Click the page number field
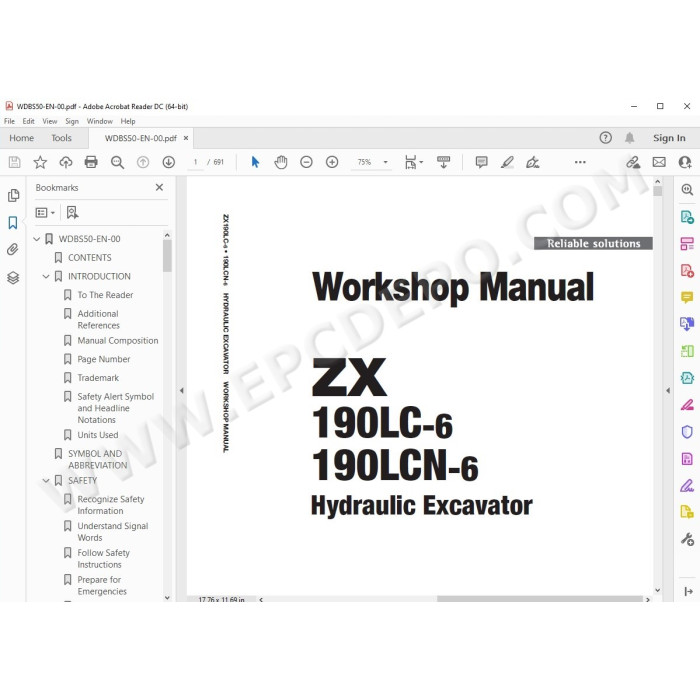The image size is (700, 700). point(195,162)
